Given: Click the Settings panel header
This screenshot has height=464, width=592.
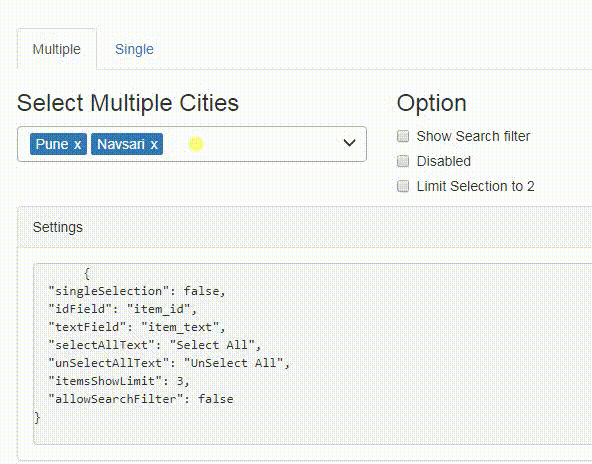Looking at the screenshot, I should (x=304, y=227).
